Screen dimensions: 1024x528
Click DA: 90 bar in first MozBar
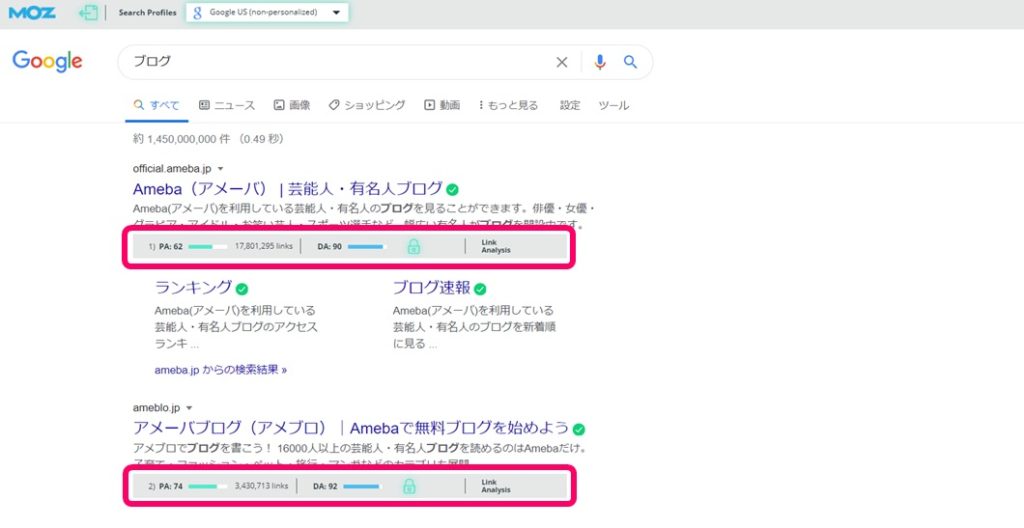(x=366, y=246)
